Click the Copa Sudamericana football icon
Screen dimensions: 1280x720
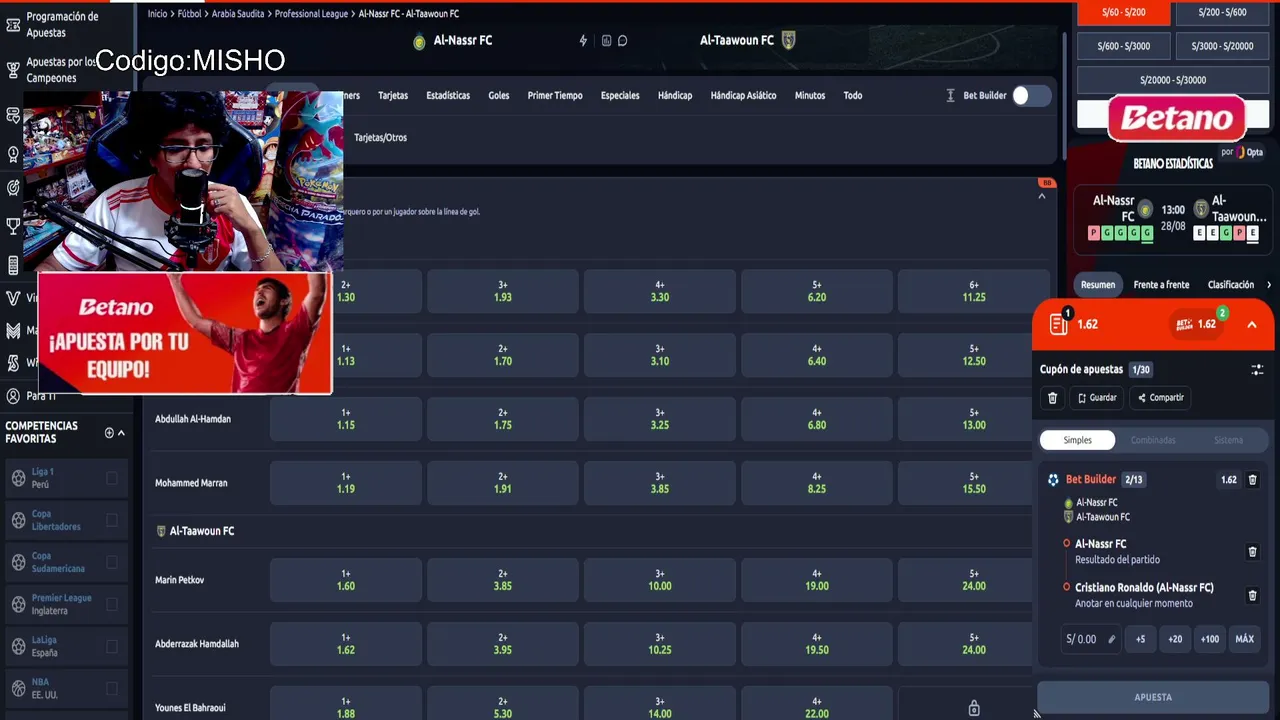(18, 562)
